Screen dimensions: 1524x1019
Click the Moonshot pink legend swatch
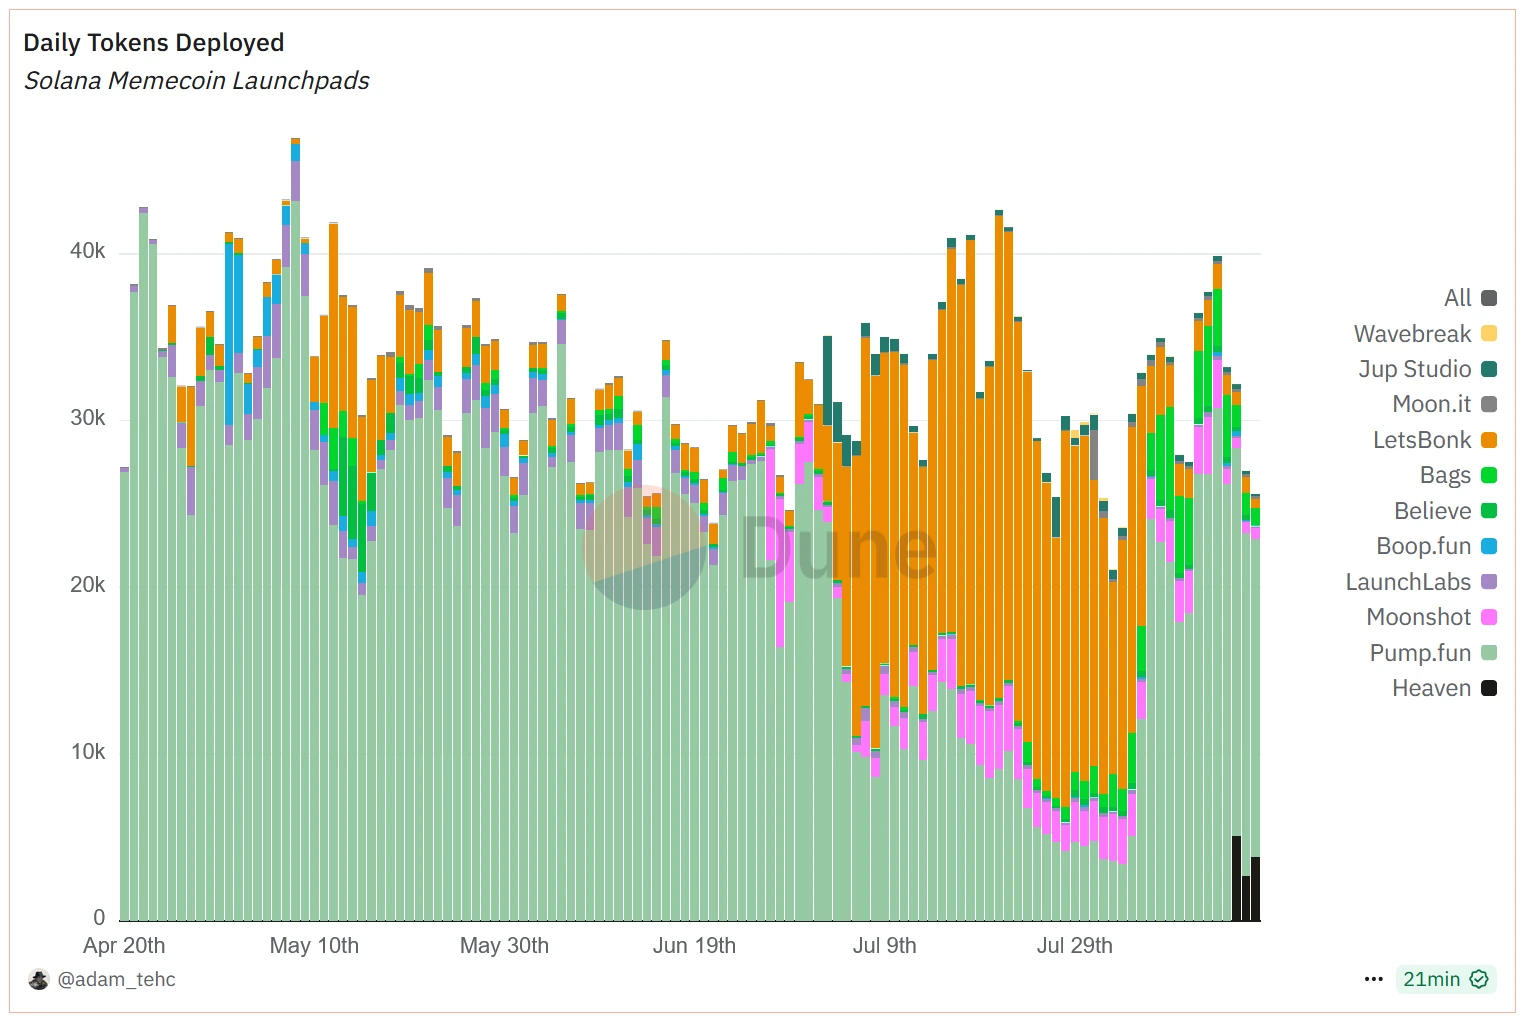[1489, 617]
